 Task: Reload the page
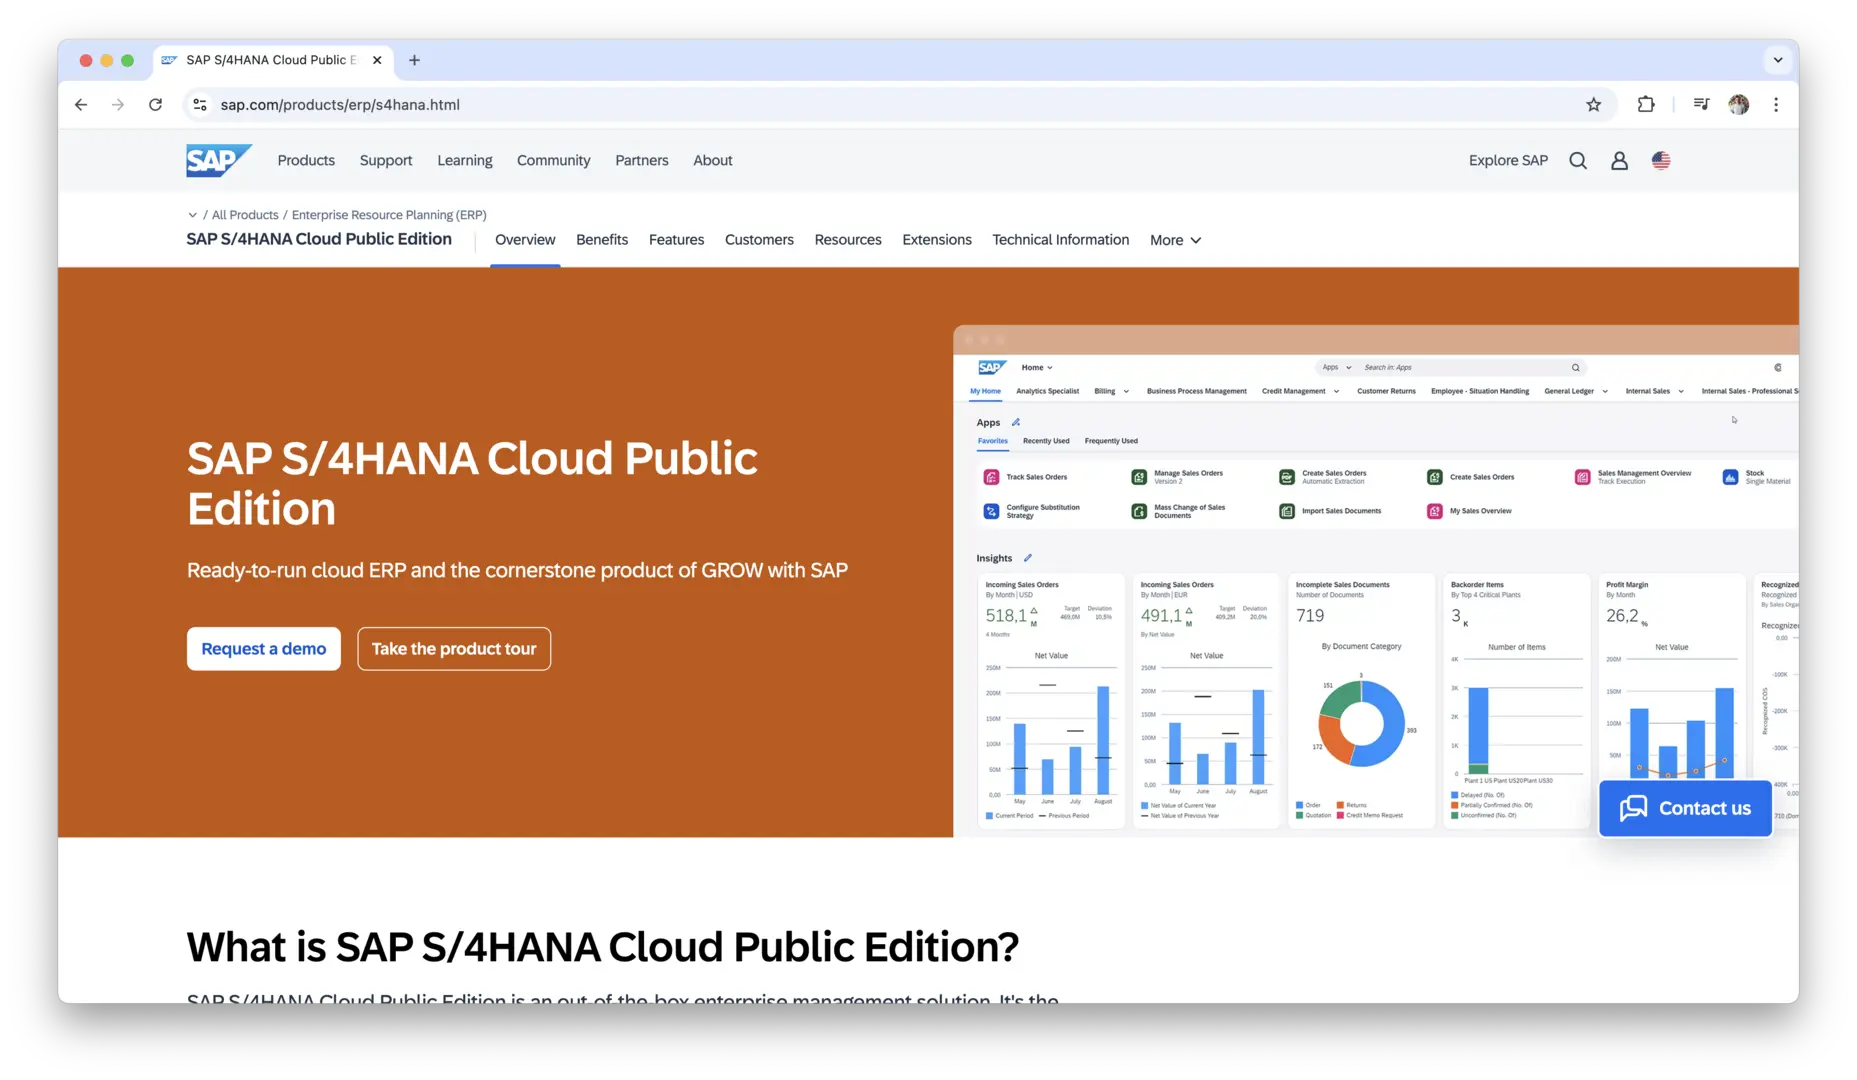click(155, 104)
